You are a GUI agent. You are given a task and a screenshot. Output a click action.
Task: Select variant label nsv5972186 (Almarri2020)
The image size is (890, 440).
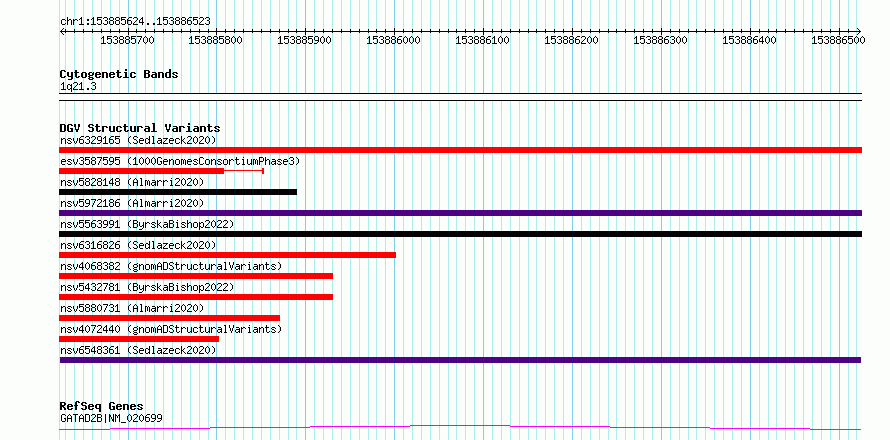tap(132, 203)
